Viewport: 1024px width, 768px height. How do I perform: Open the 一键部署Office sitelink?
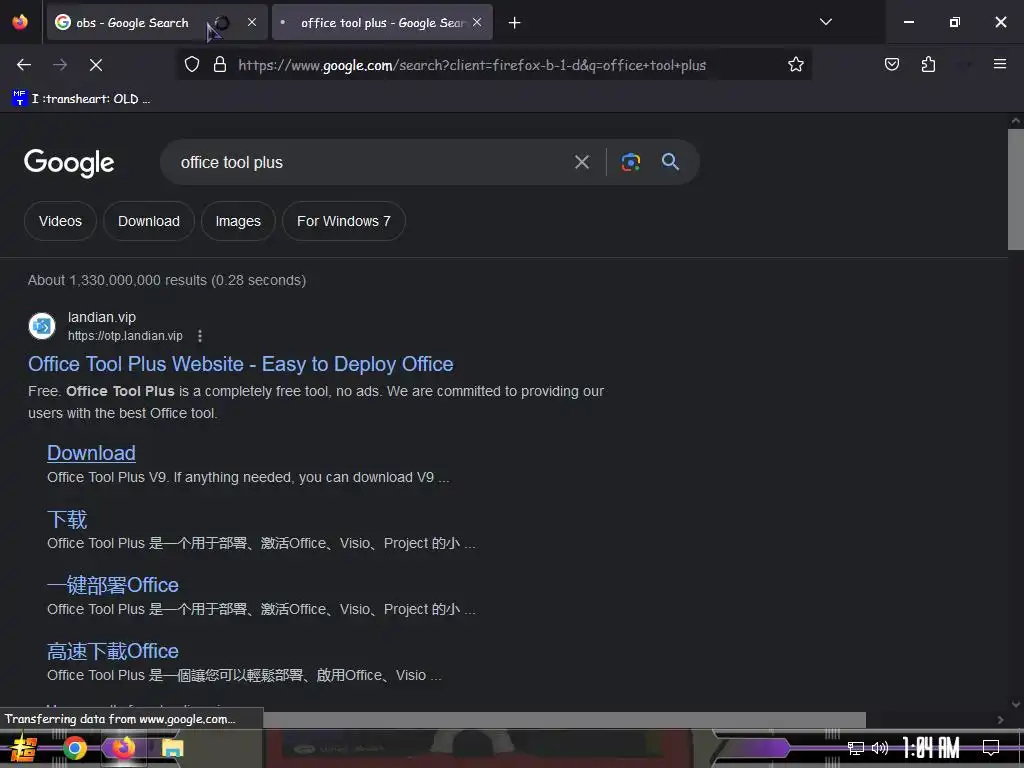[x=113, y=585]
